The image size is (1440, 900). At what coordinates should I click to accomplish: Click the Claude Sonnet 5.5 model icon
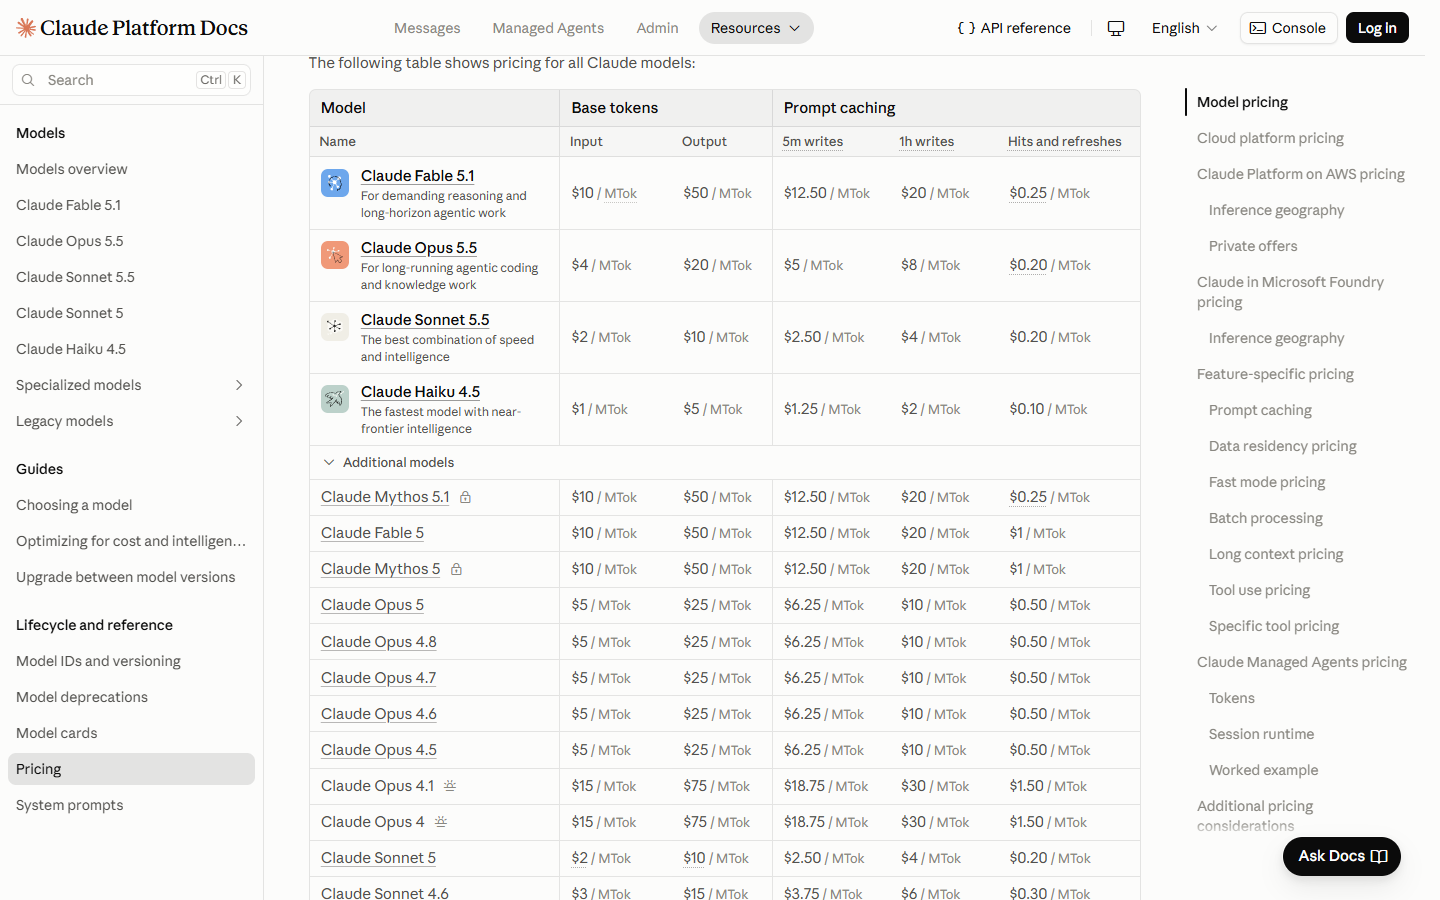(x=335, y=327)
